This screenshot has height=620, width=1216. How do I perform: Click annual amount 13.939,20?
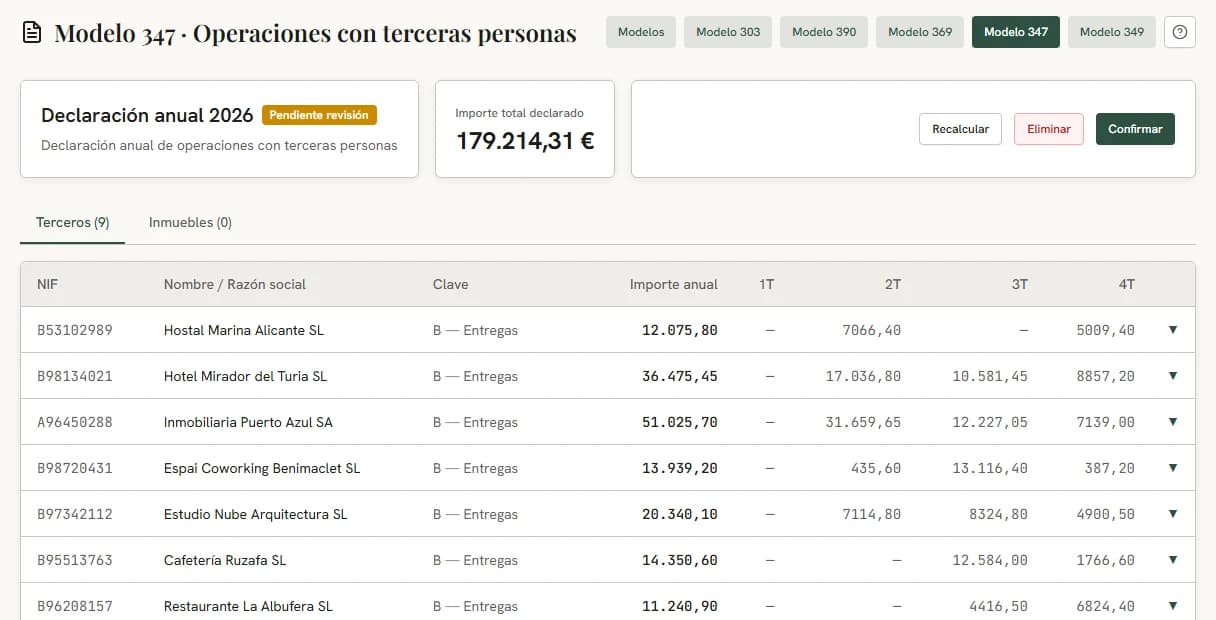[x=680, y=468]
